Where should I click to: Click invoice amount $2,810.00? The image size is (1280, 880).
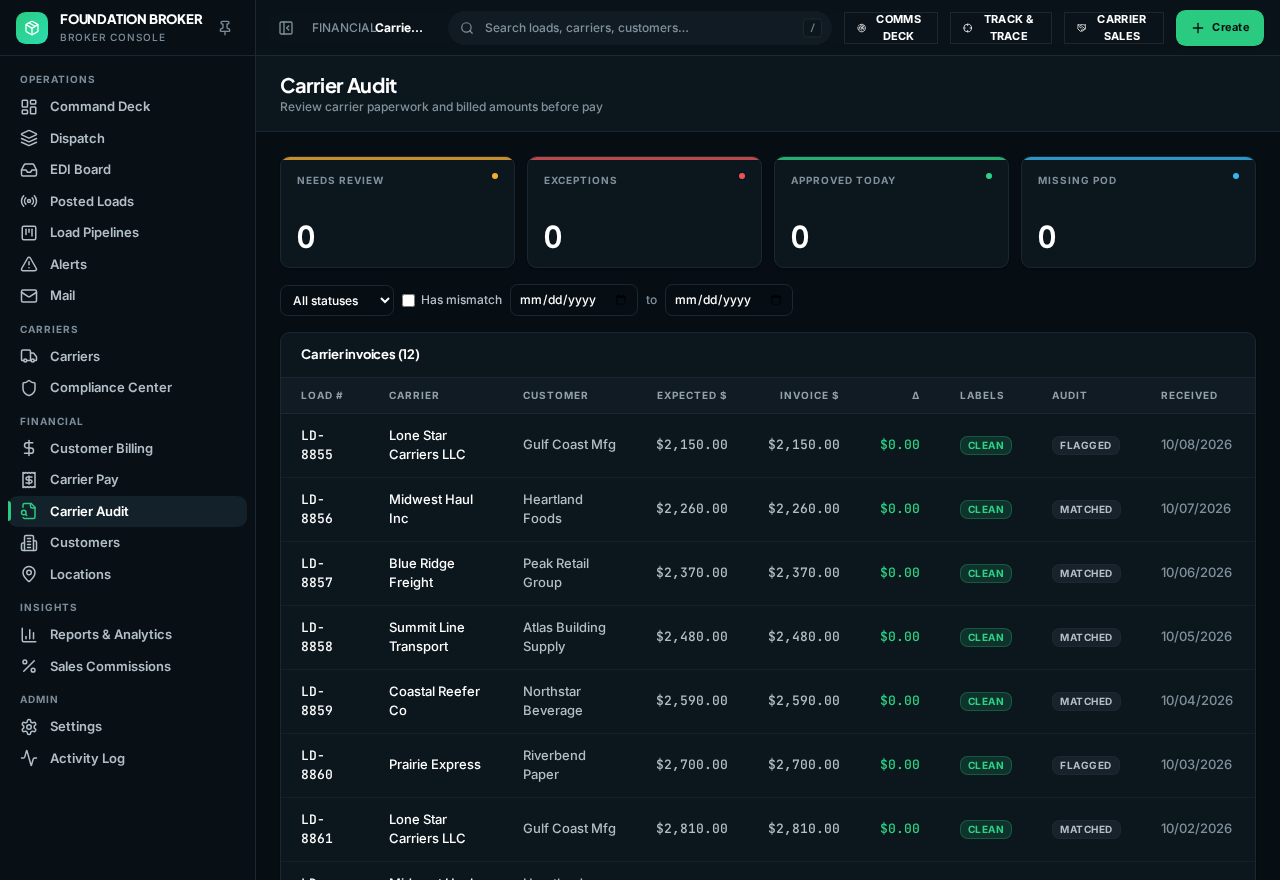[x=804, y=829]
